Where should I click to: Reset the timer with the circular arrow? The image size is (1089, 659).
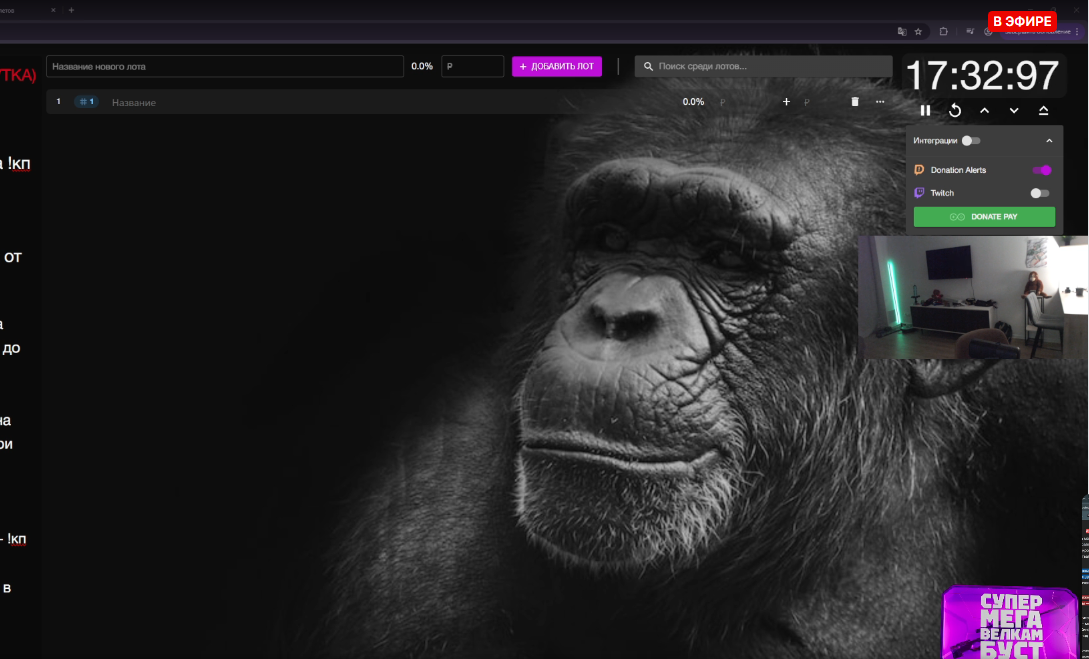click(x=955, y=110)
